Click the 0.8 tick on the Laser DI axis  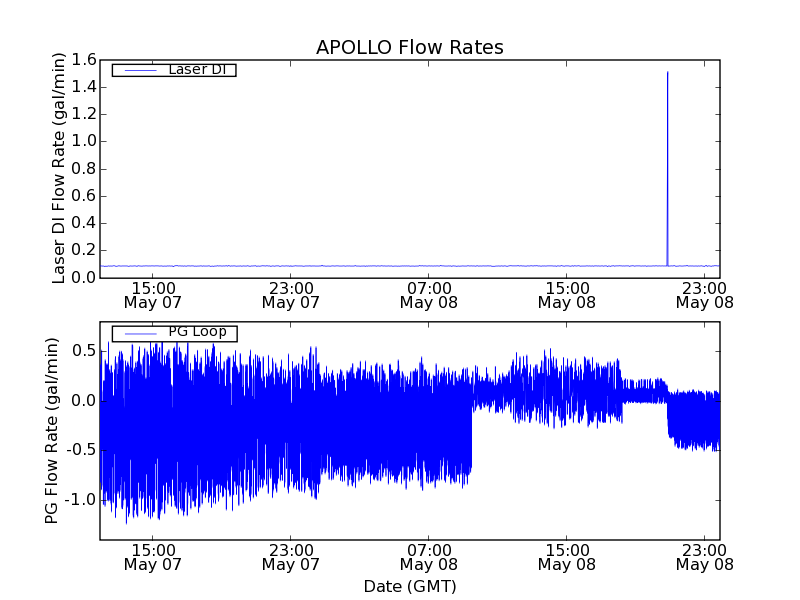pyautogui.click(x=84, y=169)
